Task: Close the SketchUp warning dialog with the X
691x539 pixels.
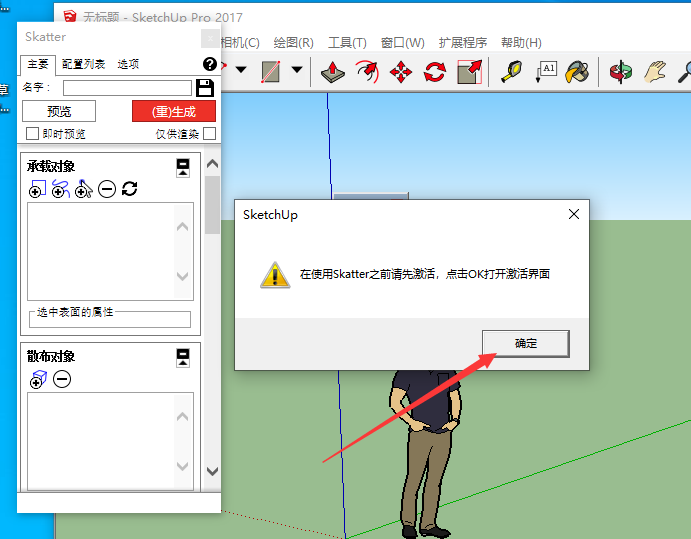Action: 574,214
